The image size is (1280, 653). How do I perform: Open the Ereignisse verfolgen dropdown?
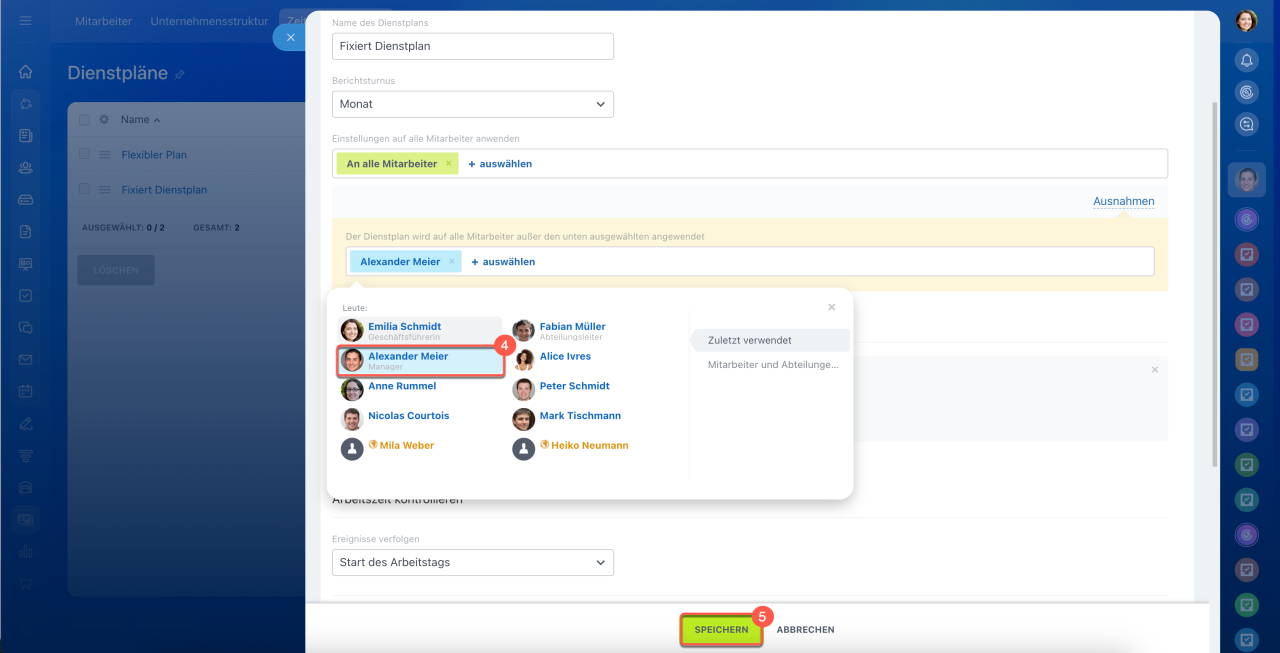[x=472, y=562]
